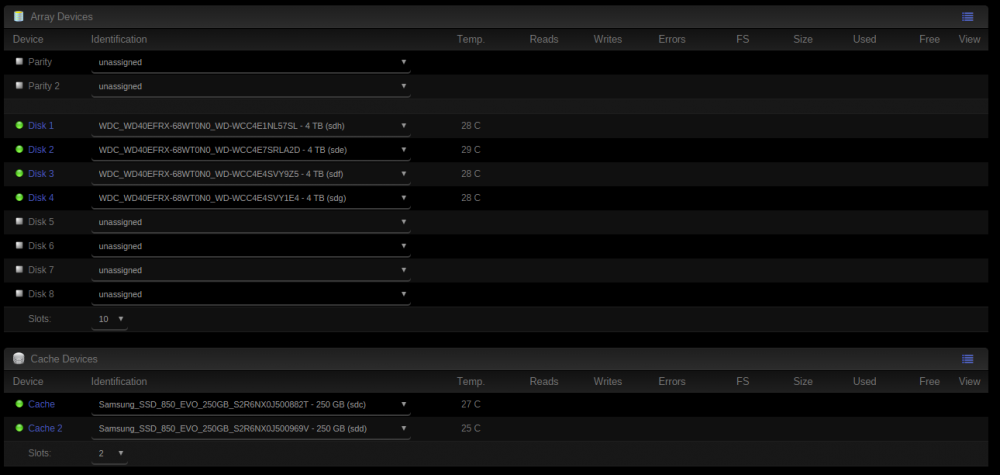Open the Disk 2 link

click(41, 150)
